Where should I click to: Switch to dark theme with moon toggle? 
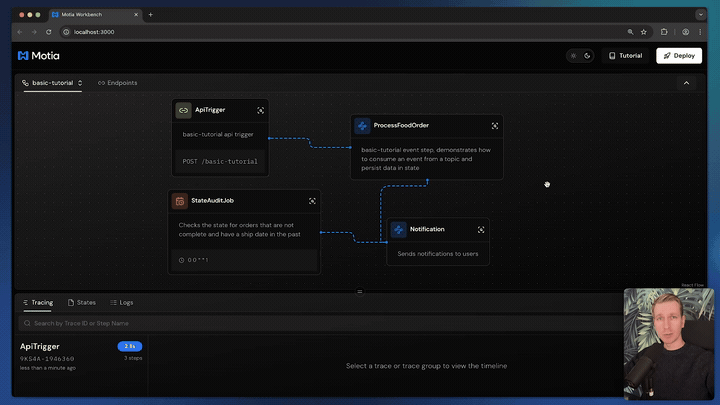pos(586,56)
